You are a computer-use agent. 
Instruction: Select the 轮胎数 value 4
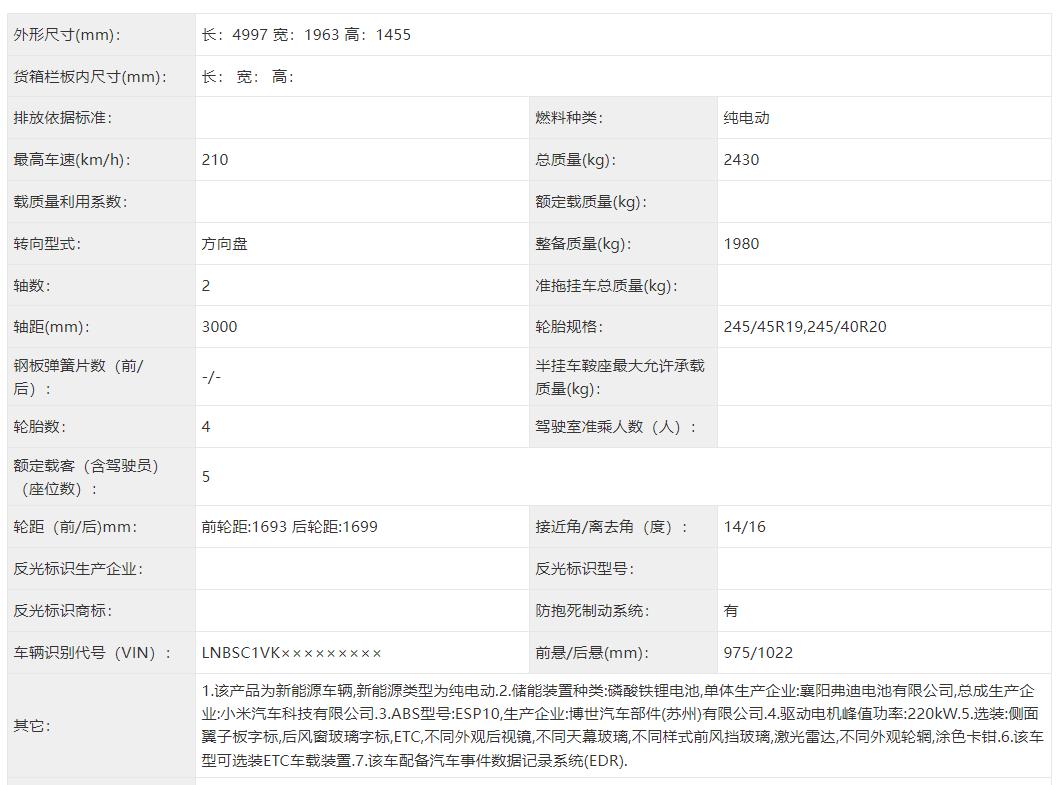(x=203, y=425)
